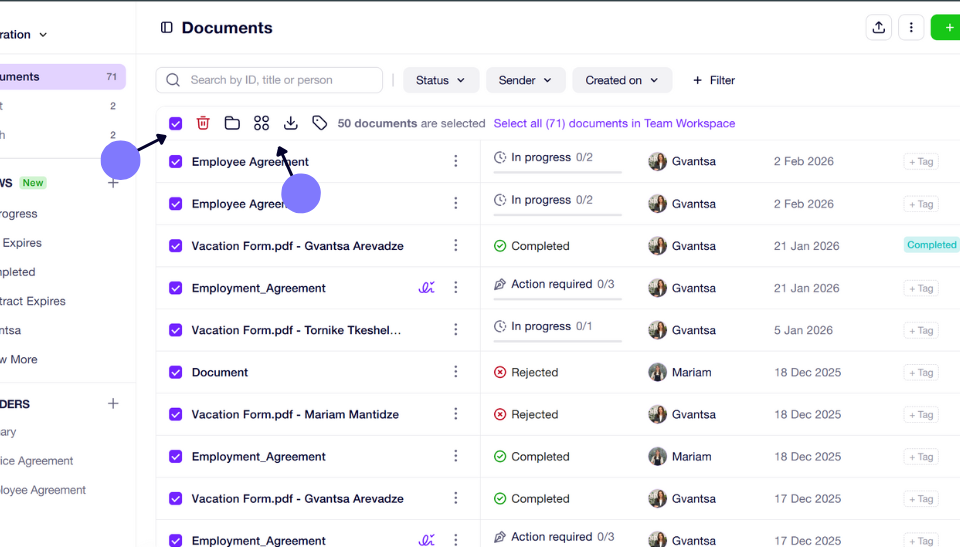
Task: Add a new folder with plus icon
Action: click(113, 403)
